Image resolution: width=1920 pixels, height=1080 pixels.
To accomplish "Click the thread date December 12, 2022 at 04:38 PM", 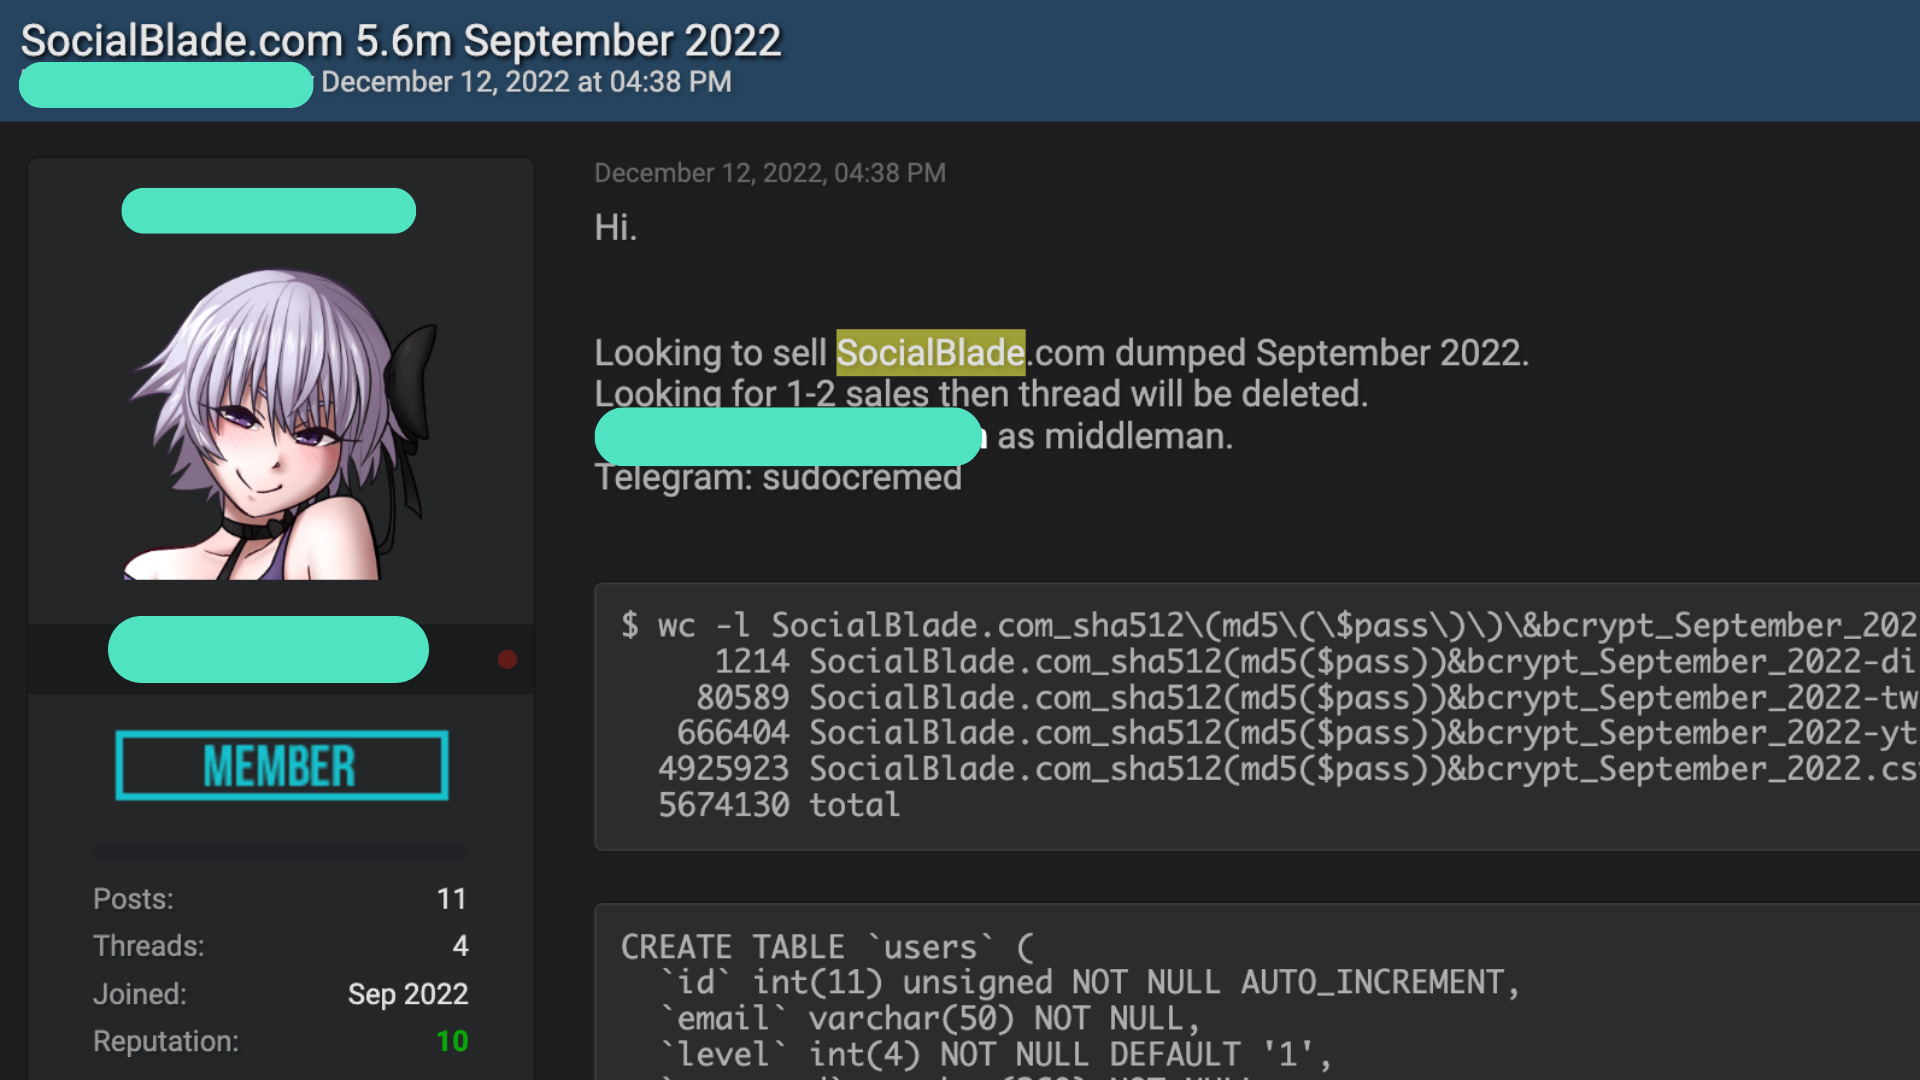I will tap(526, 82).
